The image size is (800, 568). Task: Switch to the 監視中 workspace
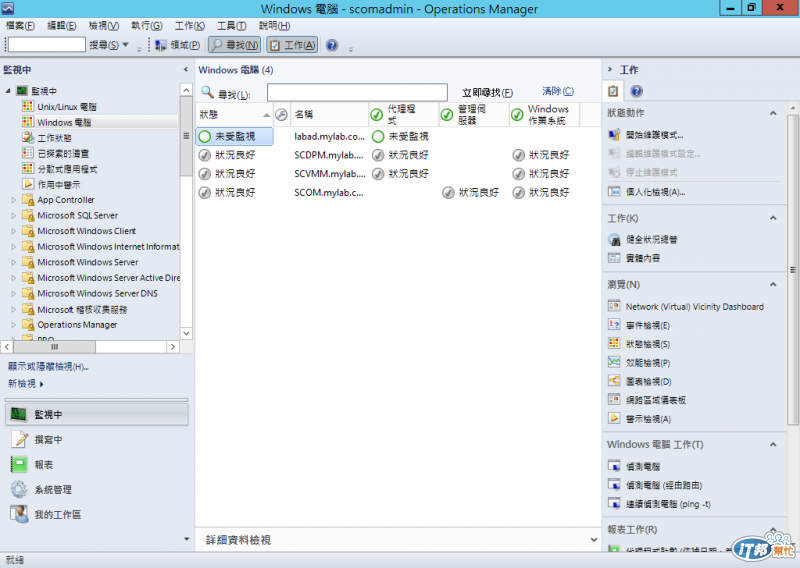97,414
